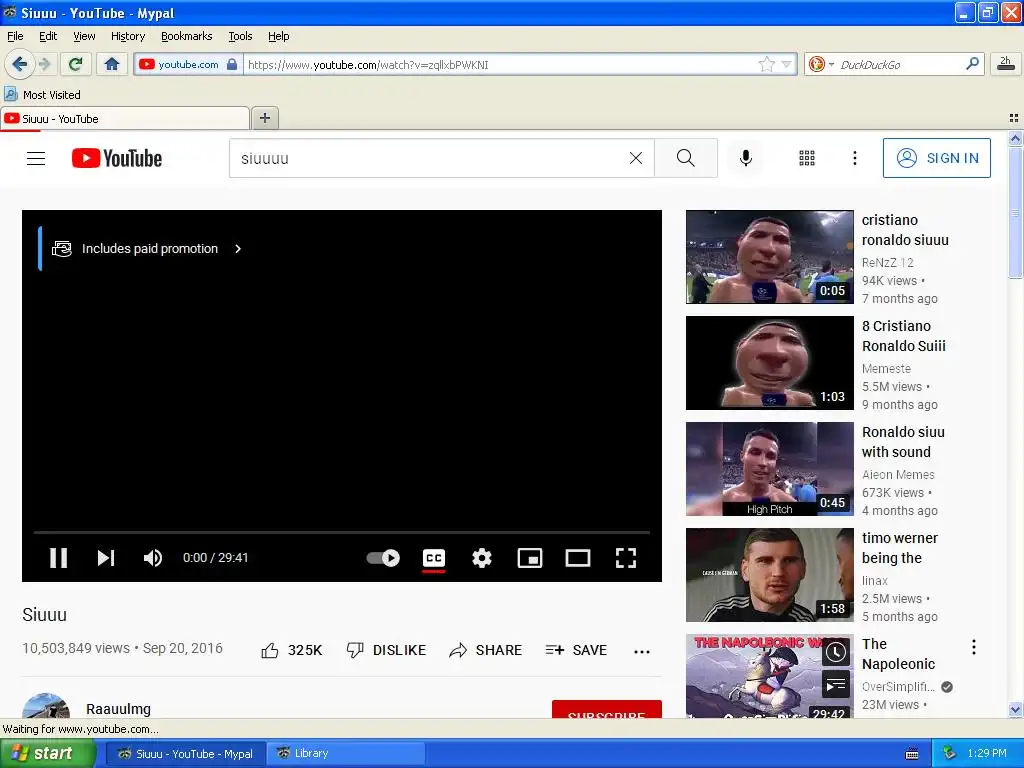The height and width of the screenshot is (768, 1024).
Task: Open cristiano ronaldo siuuu video thumbnail
Action: pos(769,257)
